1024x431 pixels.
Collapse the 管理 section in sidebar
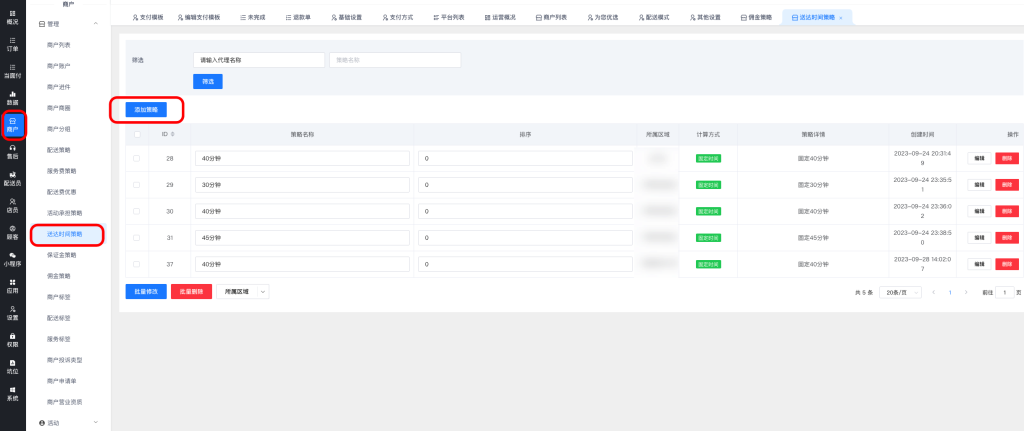tap(94, 23)
